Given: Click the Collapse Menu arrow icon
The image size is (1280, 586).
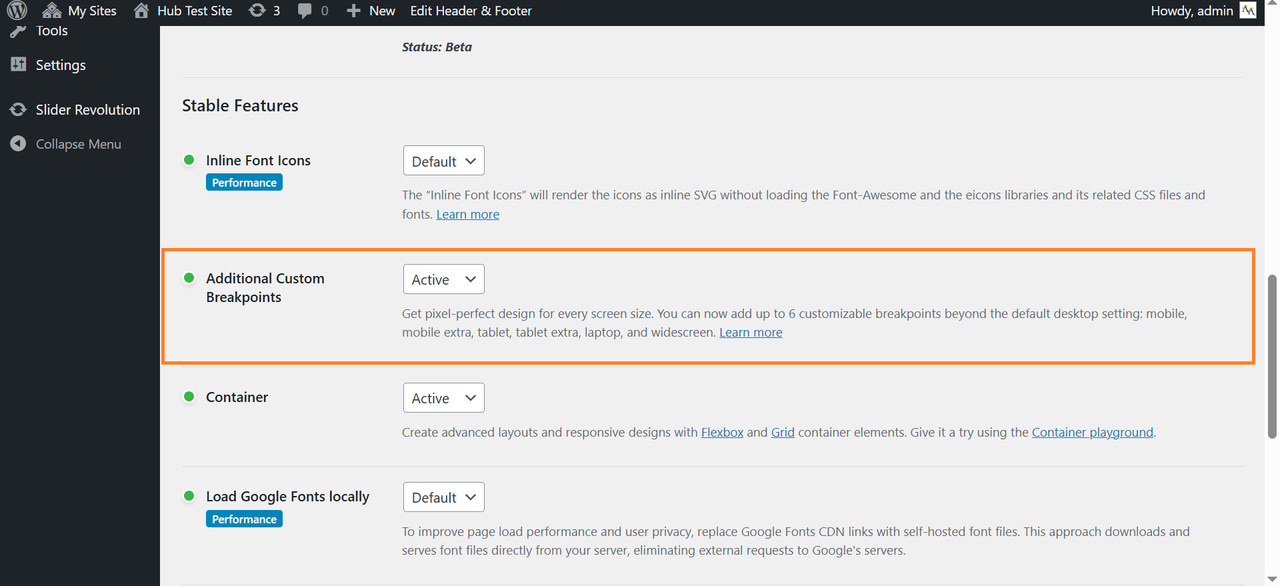Looking at the screenshot, I should pyautogui.click(x=18, y=144).
